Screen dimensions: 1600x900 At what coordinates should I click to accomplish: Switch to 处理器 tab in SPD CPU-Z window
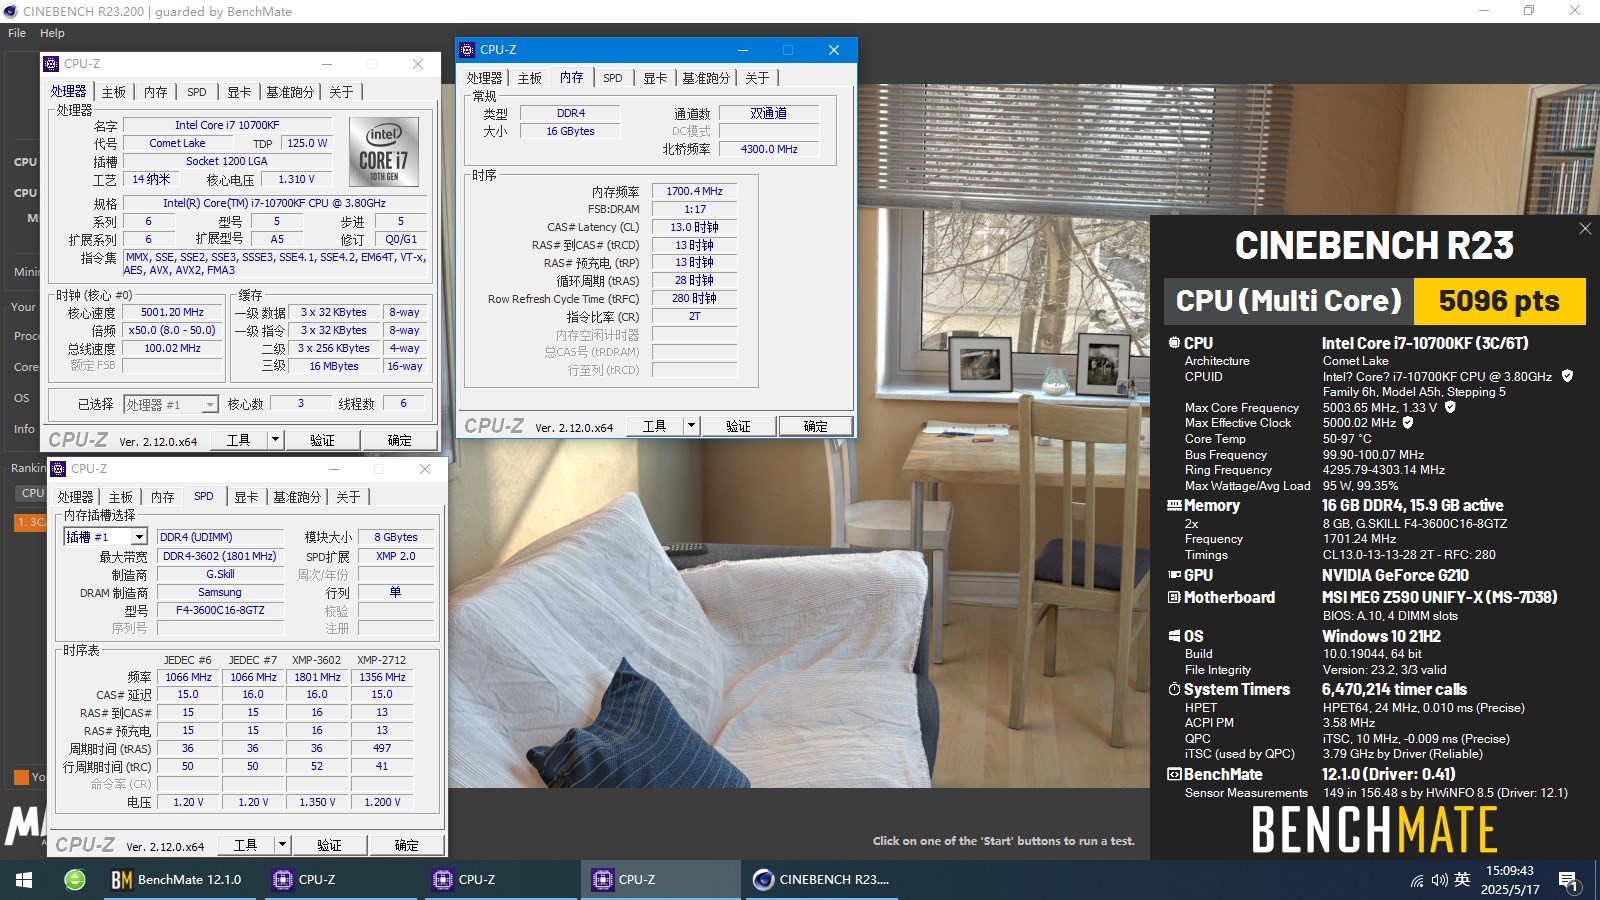coord(75,497)
